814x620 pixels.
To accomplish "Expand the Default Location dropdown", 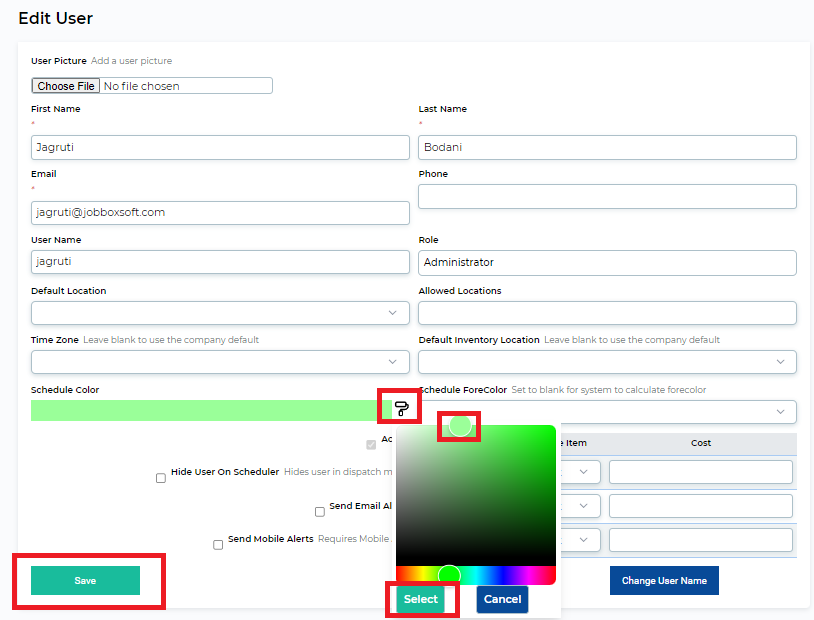I will 220,313.
